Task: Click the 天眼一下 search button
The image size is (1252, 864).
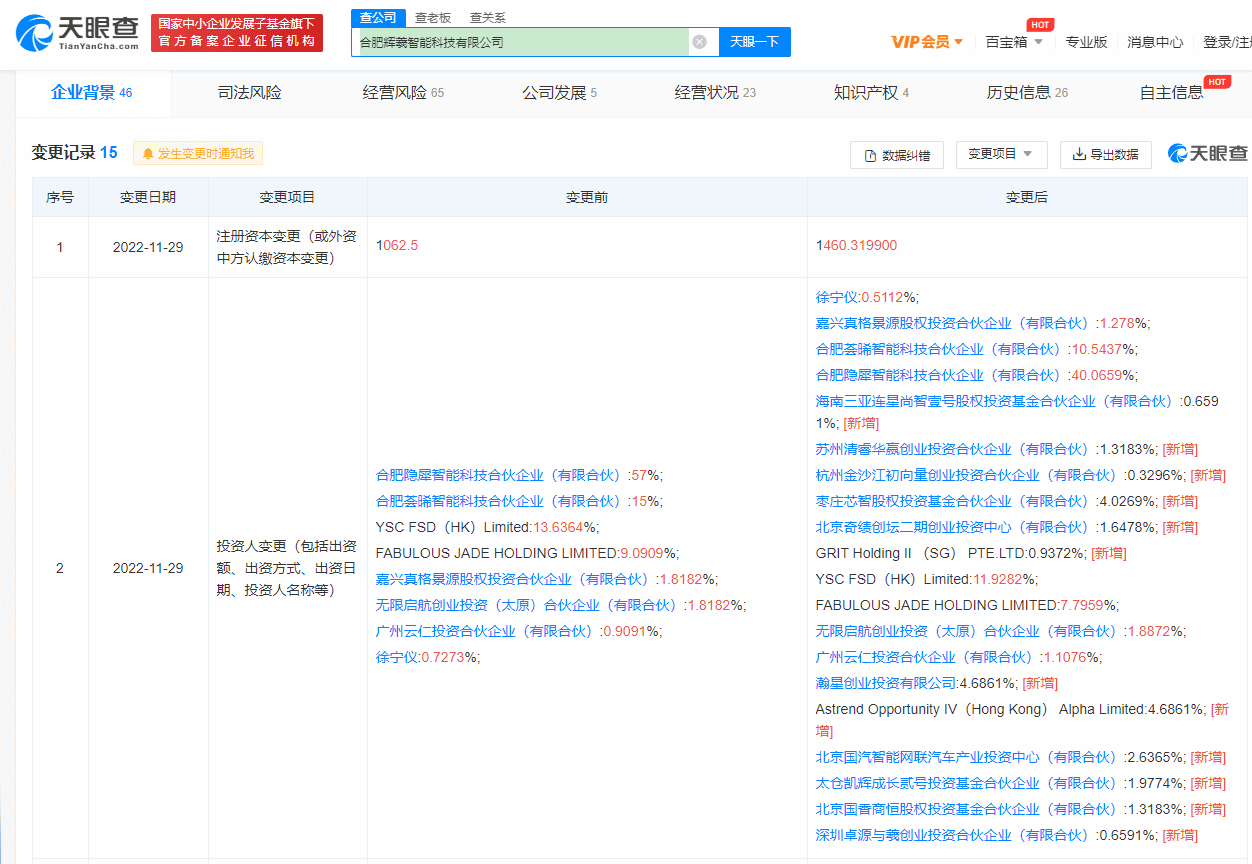Action: 754,41
